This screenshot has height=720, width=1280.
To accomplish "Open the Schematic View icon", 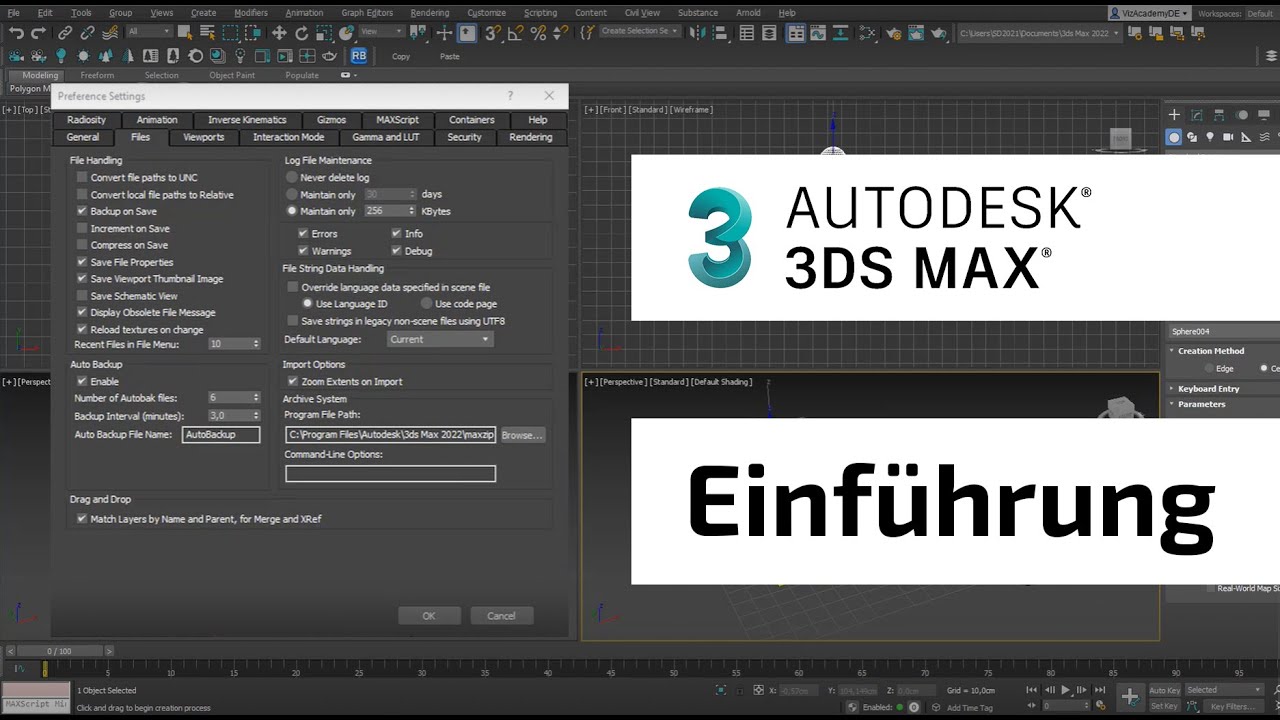I will tap(865, 33).
